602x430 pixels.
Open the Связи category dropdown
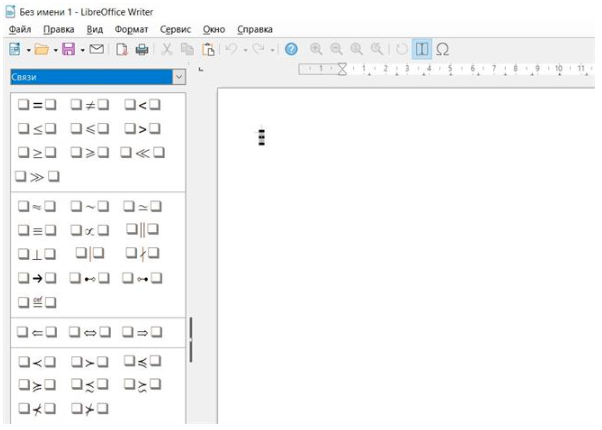tap(179, 77)
